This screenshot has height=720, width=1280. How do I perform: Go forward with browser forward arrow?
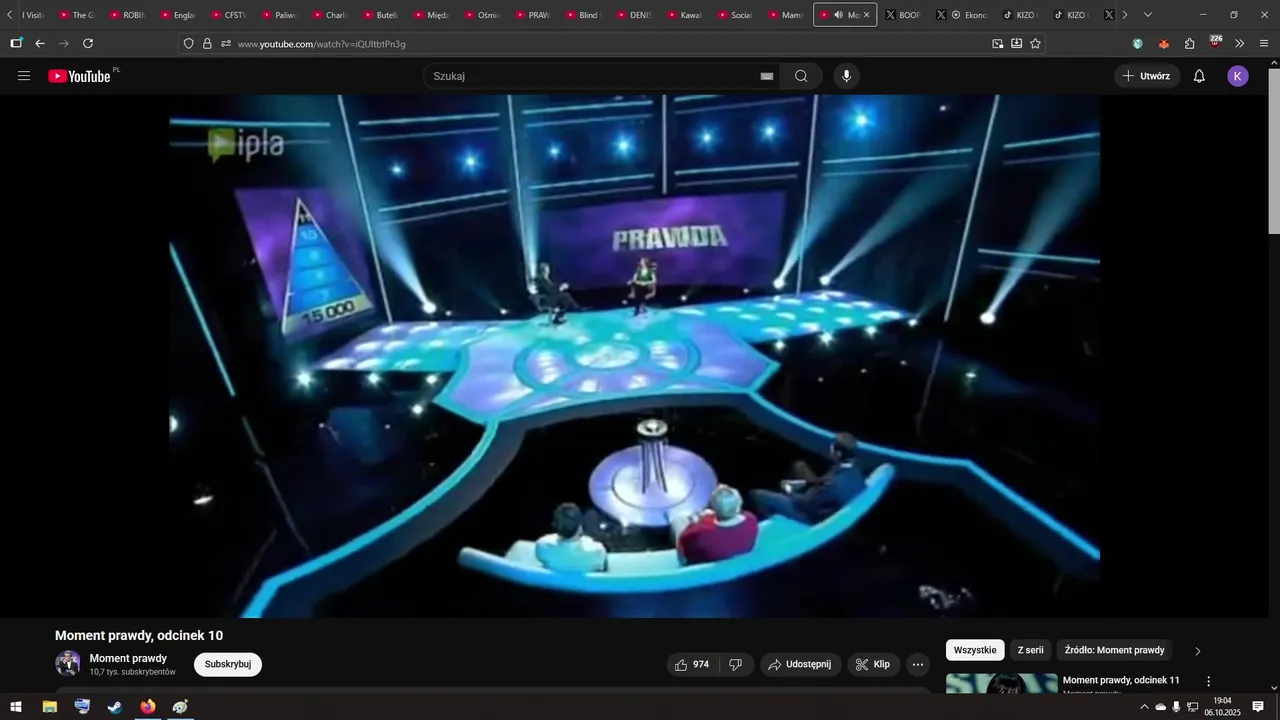click(64, 43)
